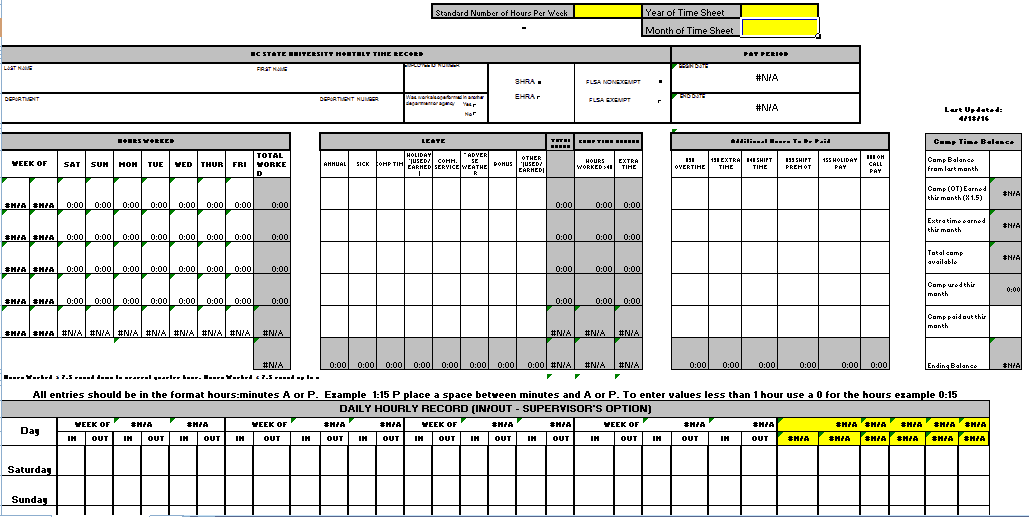Select the SICK leave column header
Image resolution: width=1029 pixels, height=517 pixels.
click(x=362, y=164)
